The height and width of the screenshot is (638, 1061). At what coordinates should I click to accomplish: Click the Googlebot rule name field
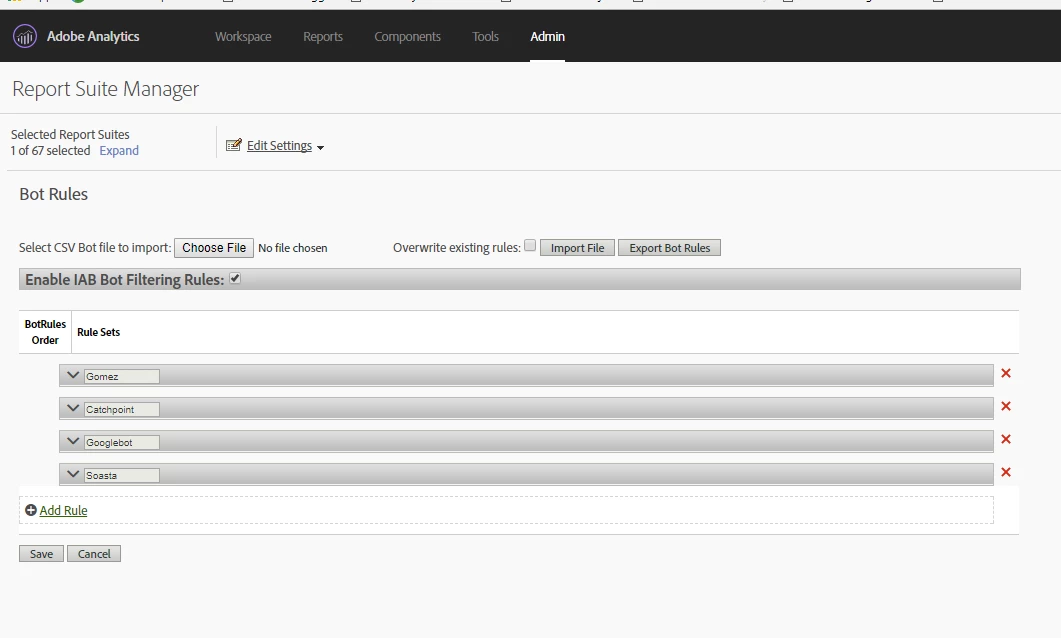122,442
